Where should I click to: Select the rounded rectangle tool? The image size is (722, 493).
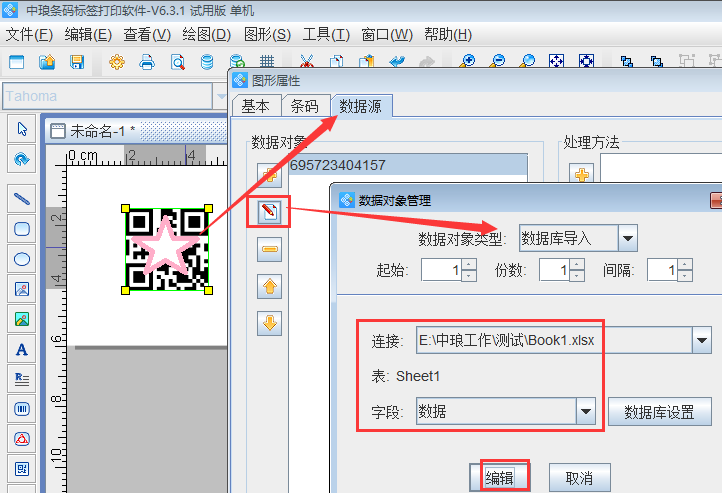pyautogui.click(x=22, y=229)
